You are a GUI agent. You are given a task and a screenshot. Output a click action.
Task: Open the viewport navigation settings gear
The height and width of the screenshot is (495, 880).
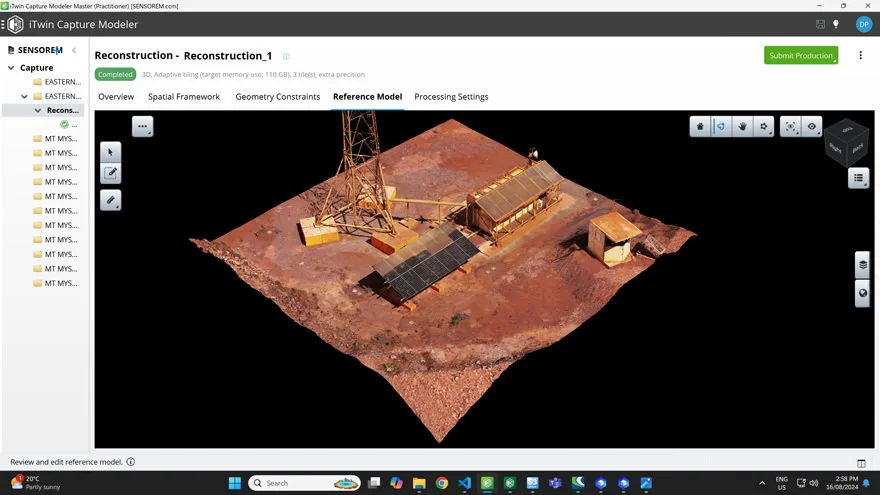coord(764,127)
